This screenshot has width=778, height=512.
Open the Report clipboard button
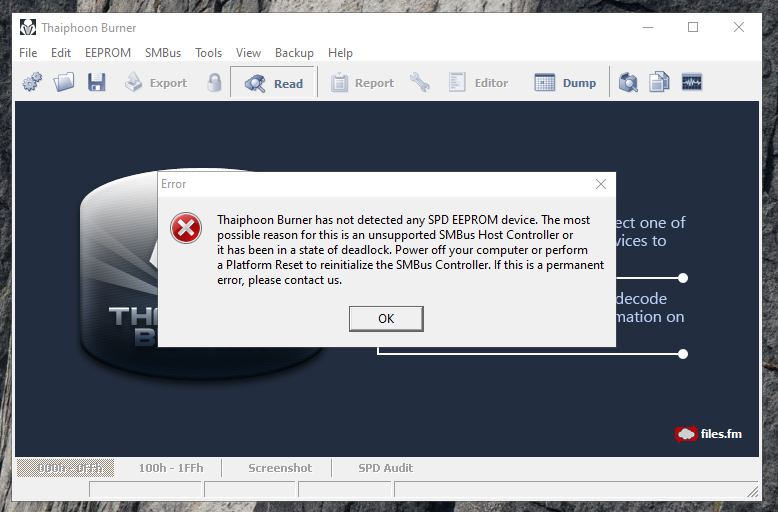point(362,83)
